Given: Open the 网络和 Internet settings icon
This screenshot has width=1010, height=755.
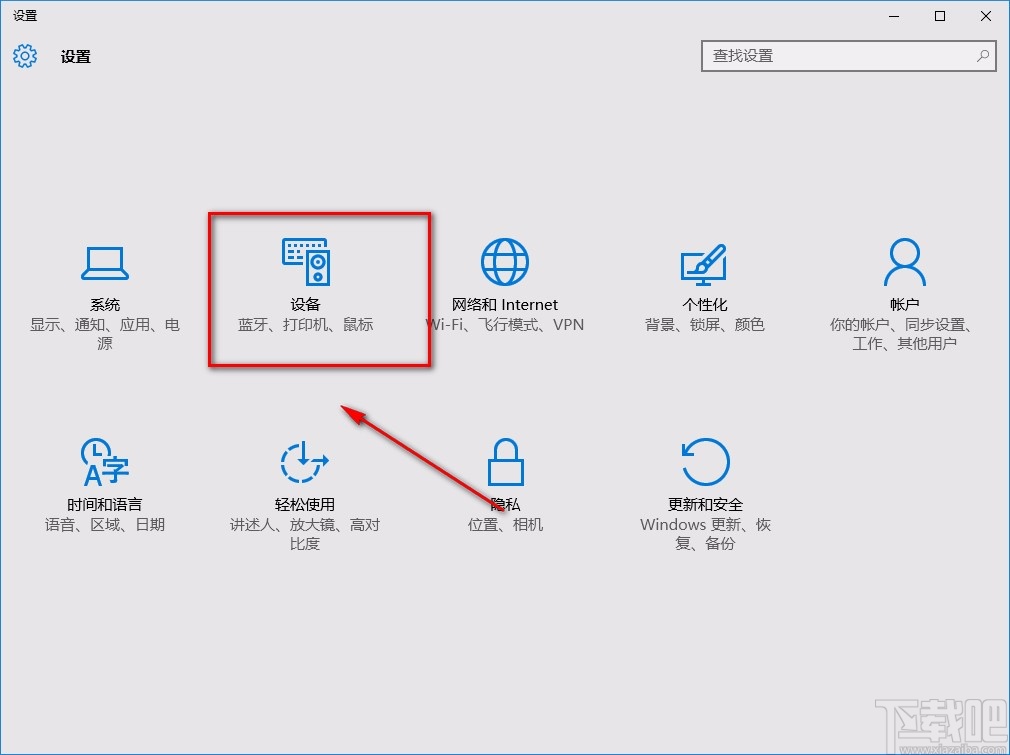Looking at the screenshot, I should coord(504,260).
